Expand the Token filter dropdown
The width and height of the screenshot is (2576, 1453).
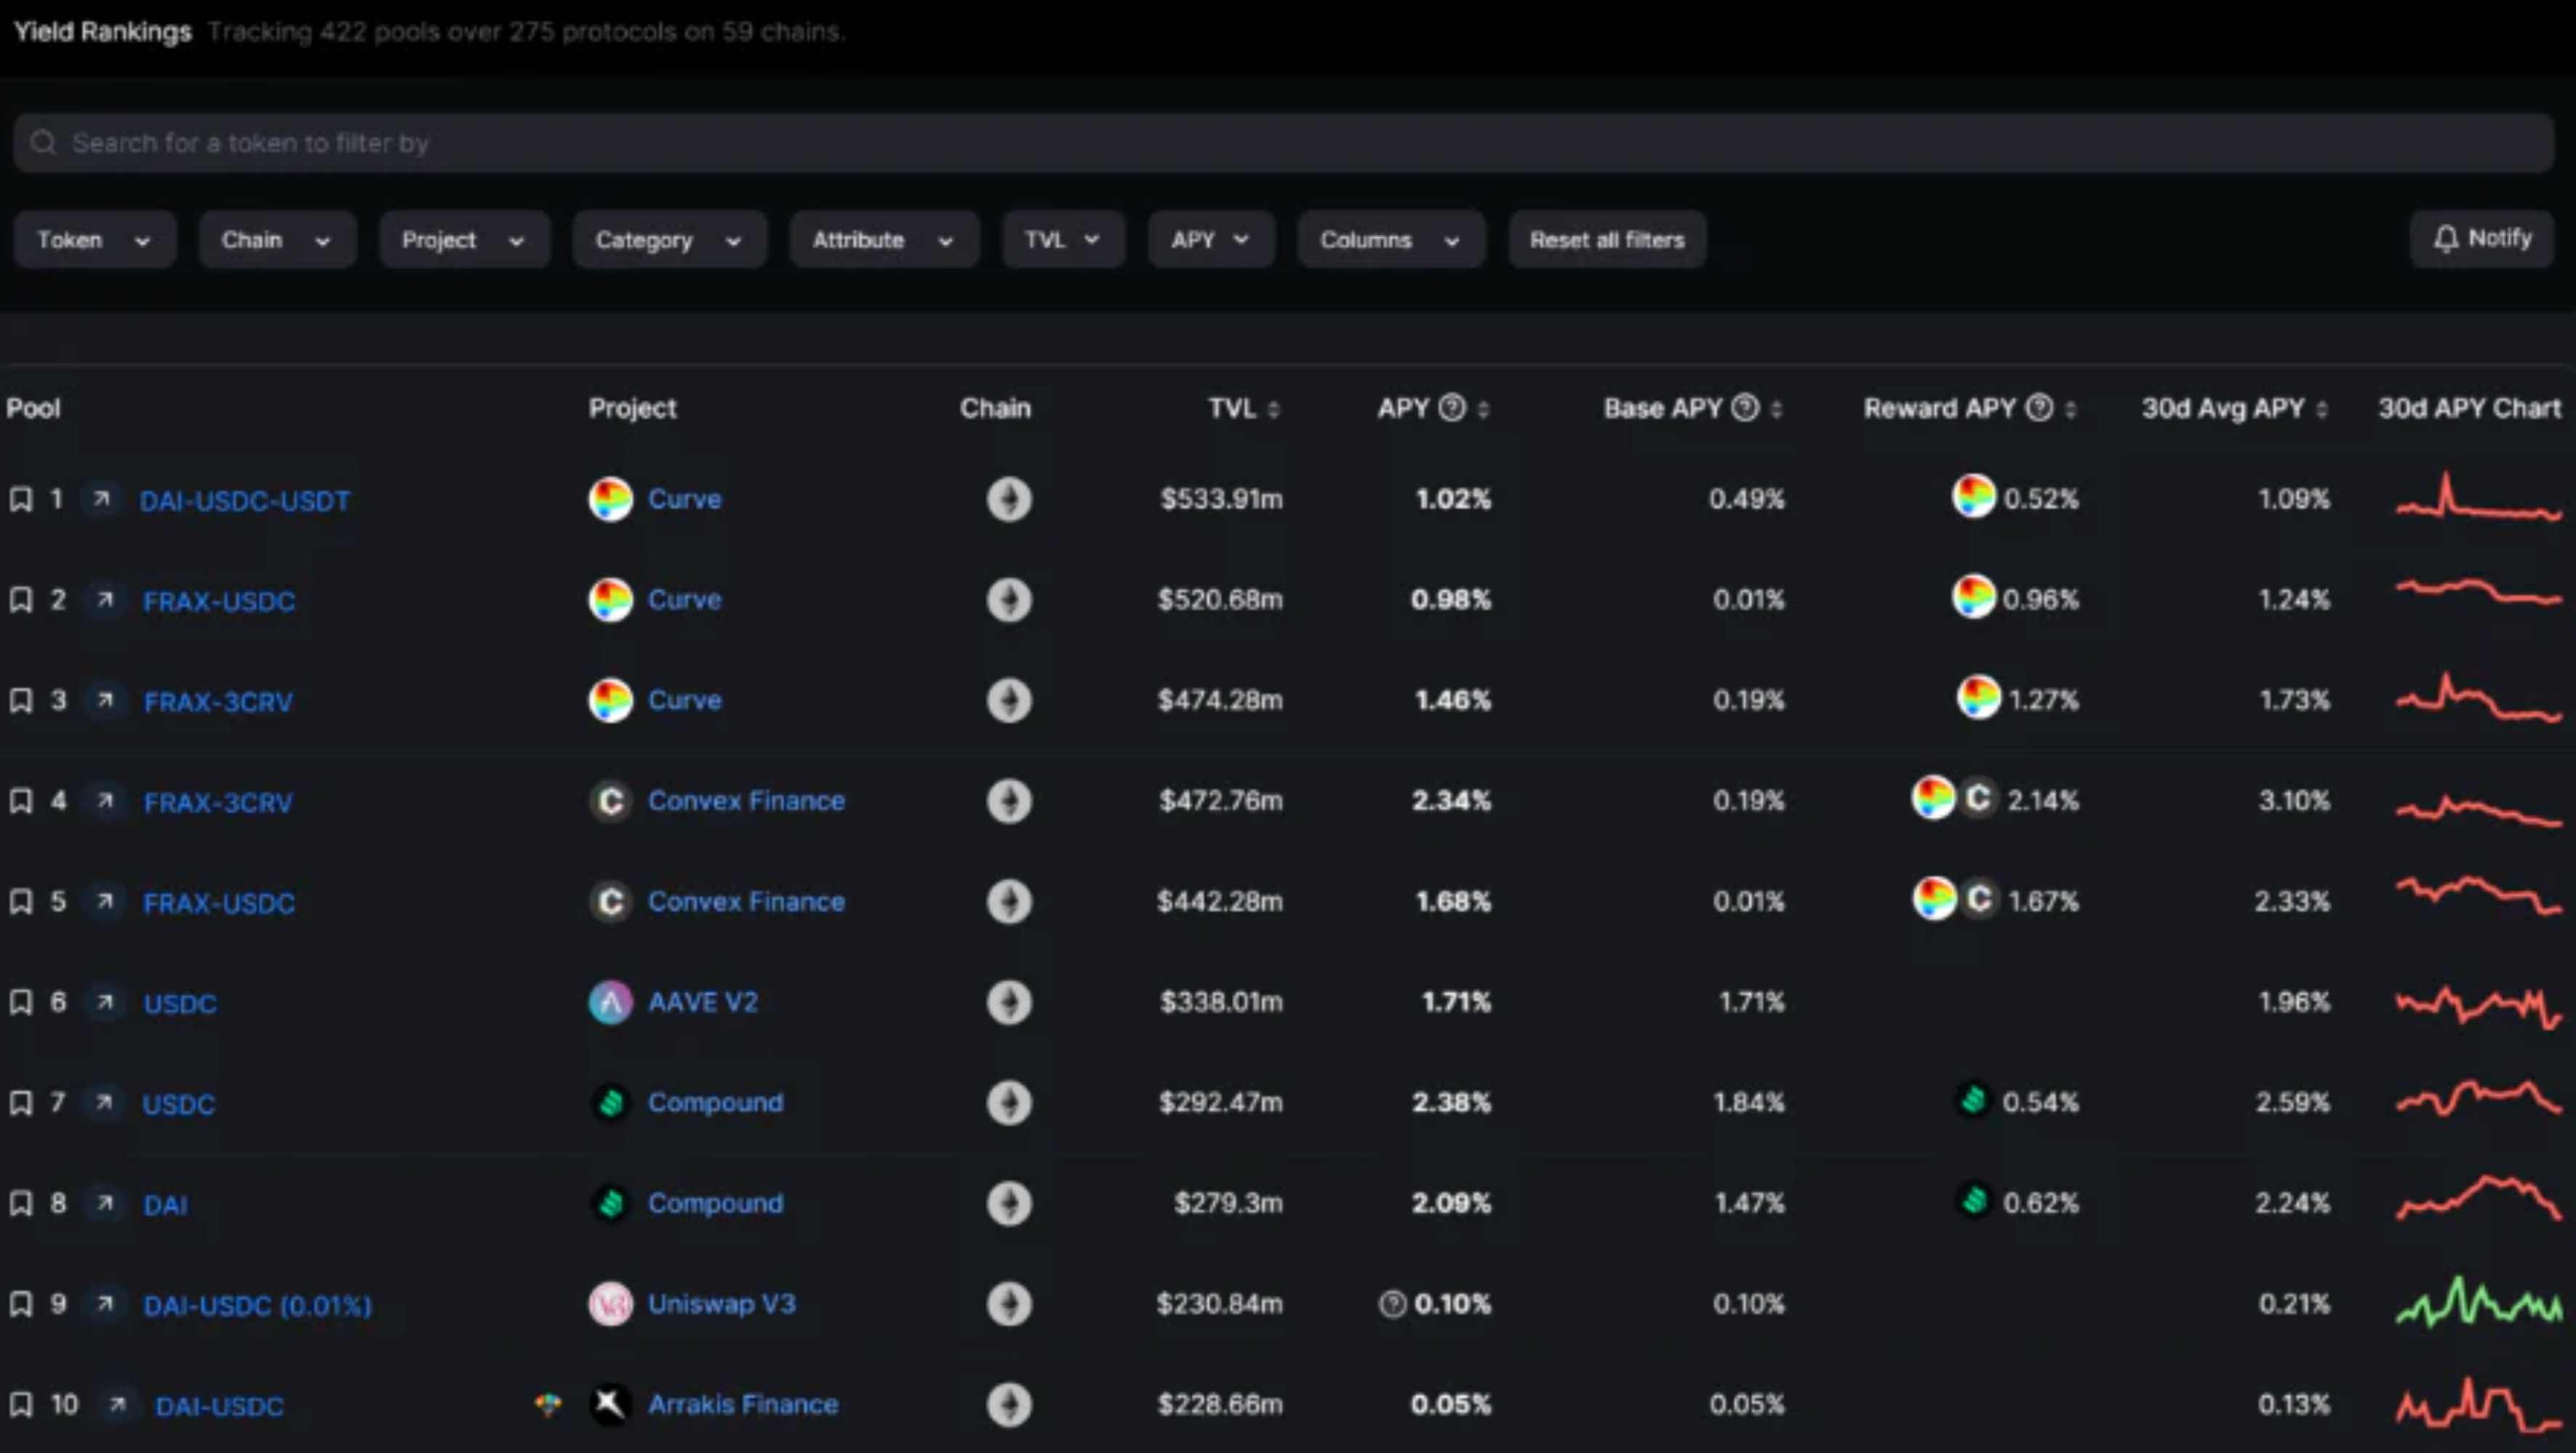tap(92, 239)
